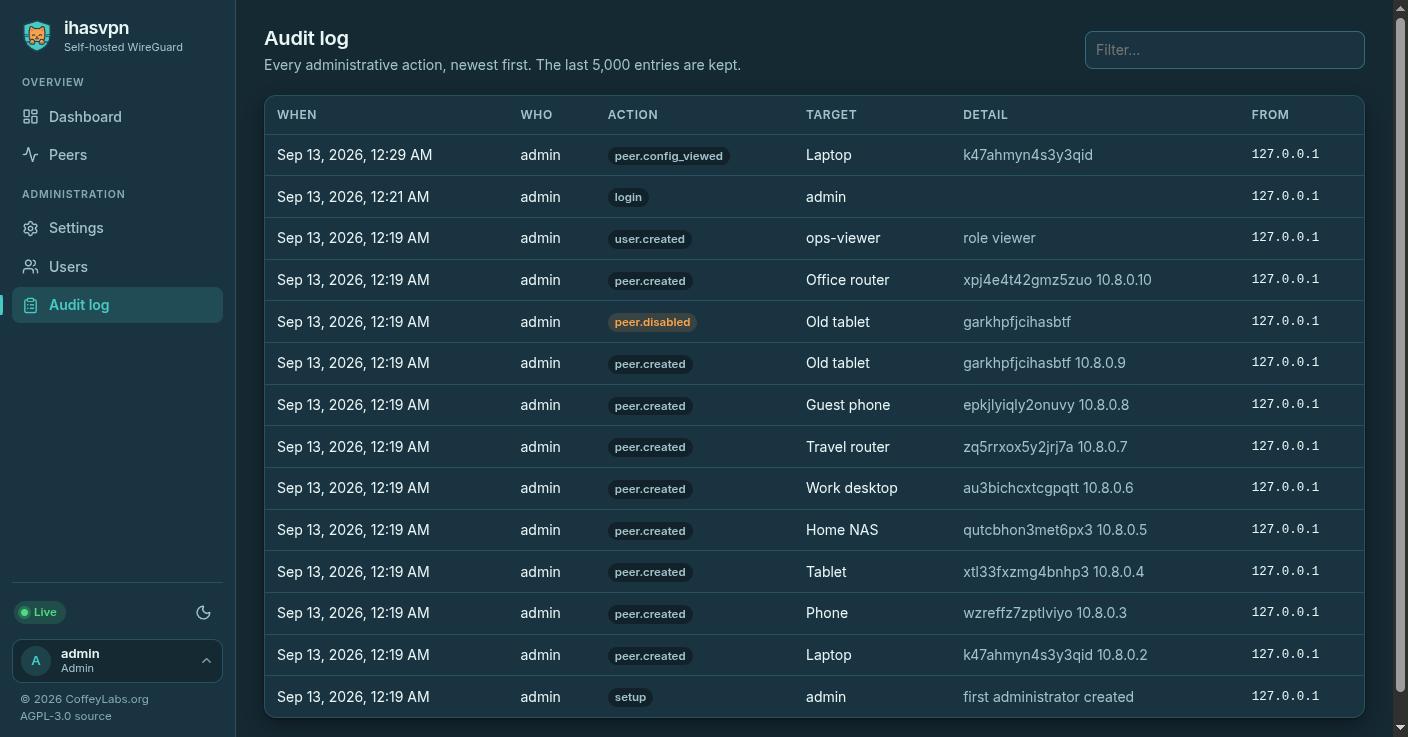Click the admin avatar letter A

36,661
